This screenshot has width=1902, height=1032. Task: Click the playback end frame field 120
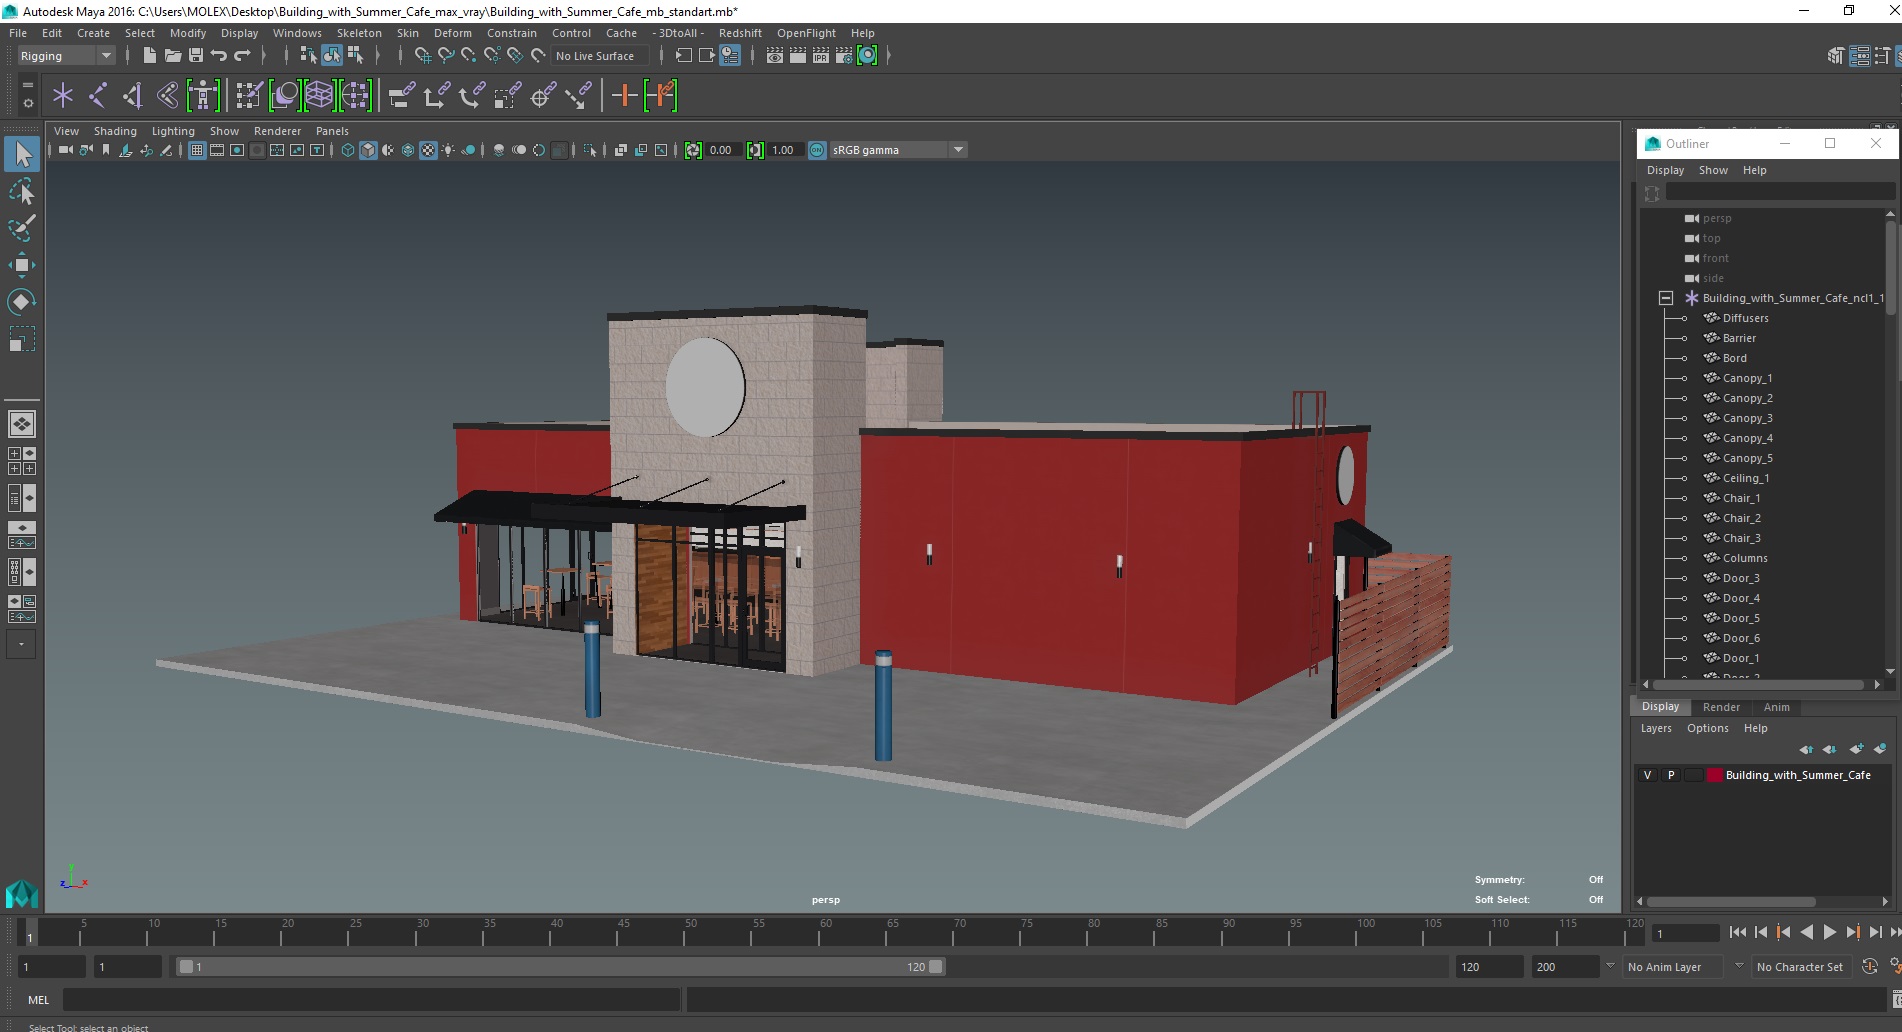tap(1487, 967)
